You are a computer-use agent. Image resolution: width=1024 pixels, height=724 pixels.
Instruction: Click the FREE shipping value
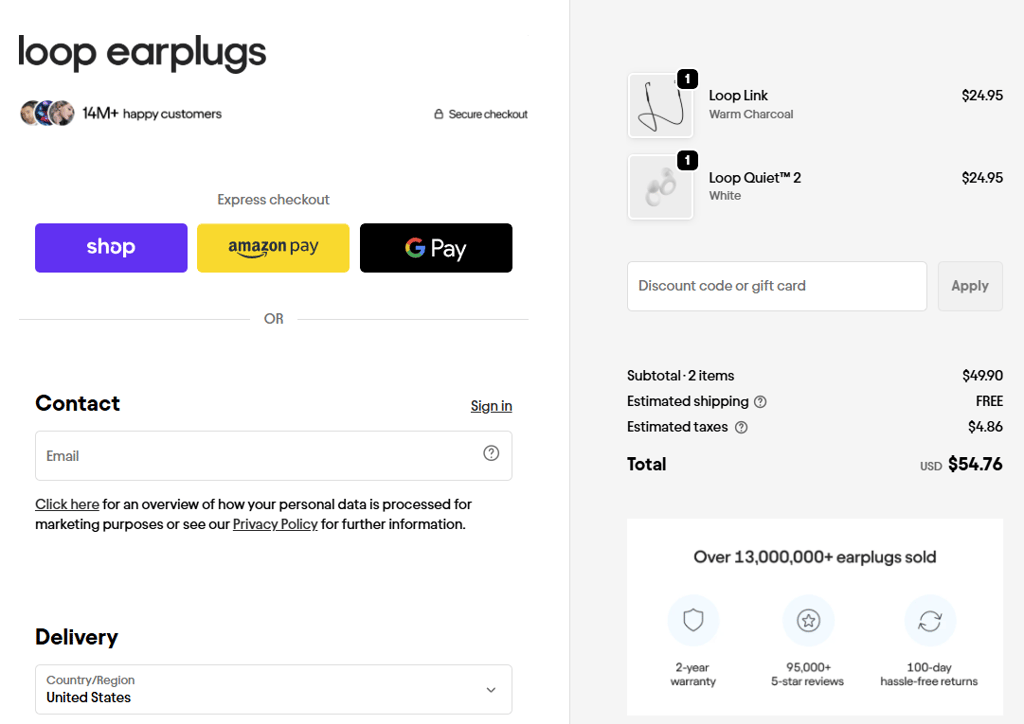989,401
